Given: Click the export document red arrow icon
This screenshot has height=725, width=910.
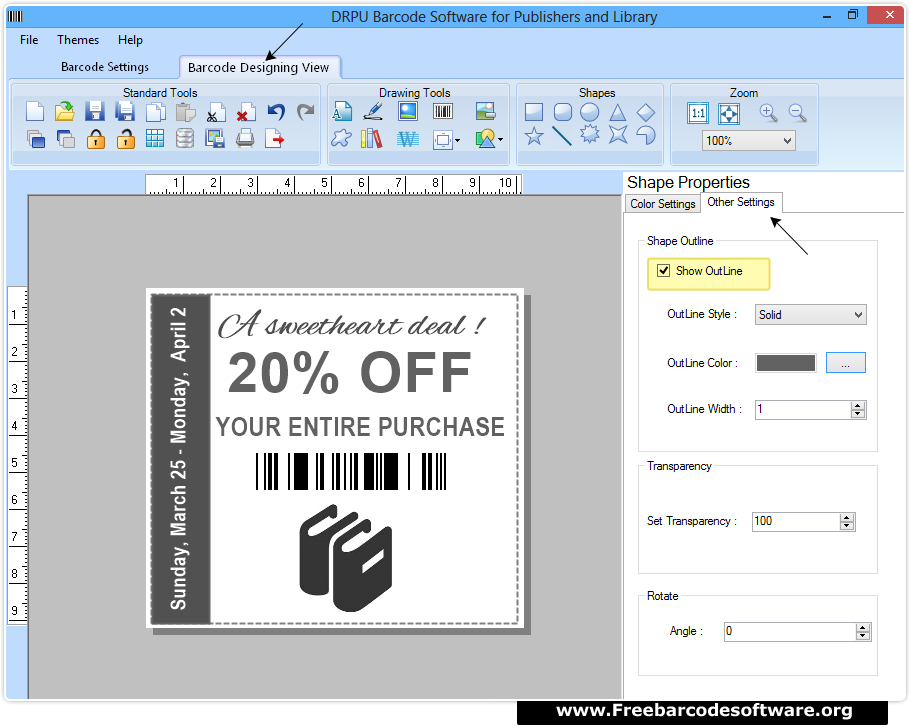Looking at the screenshot, I should [x=275, y=139].
